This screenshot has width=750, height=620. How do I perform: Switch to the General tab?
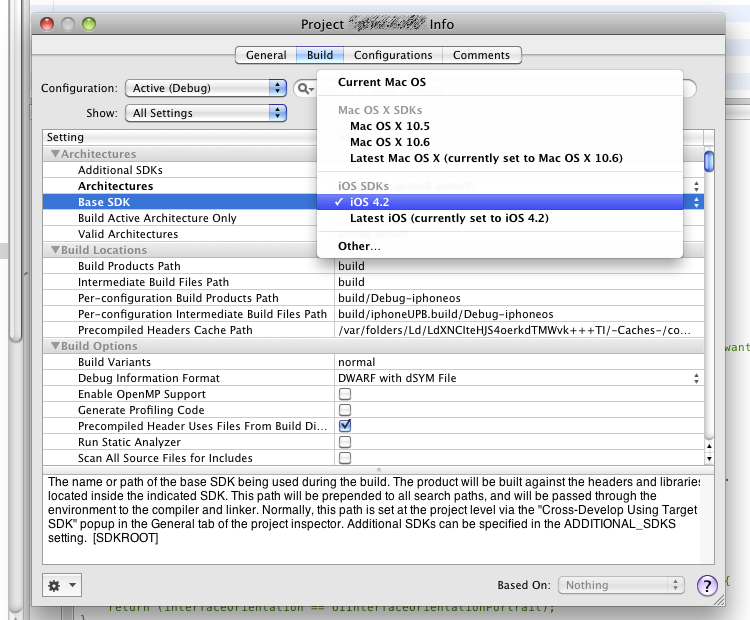pos(266,55)
